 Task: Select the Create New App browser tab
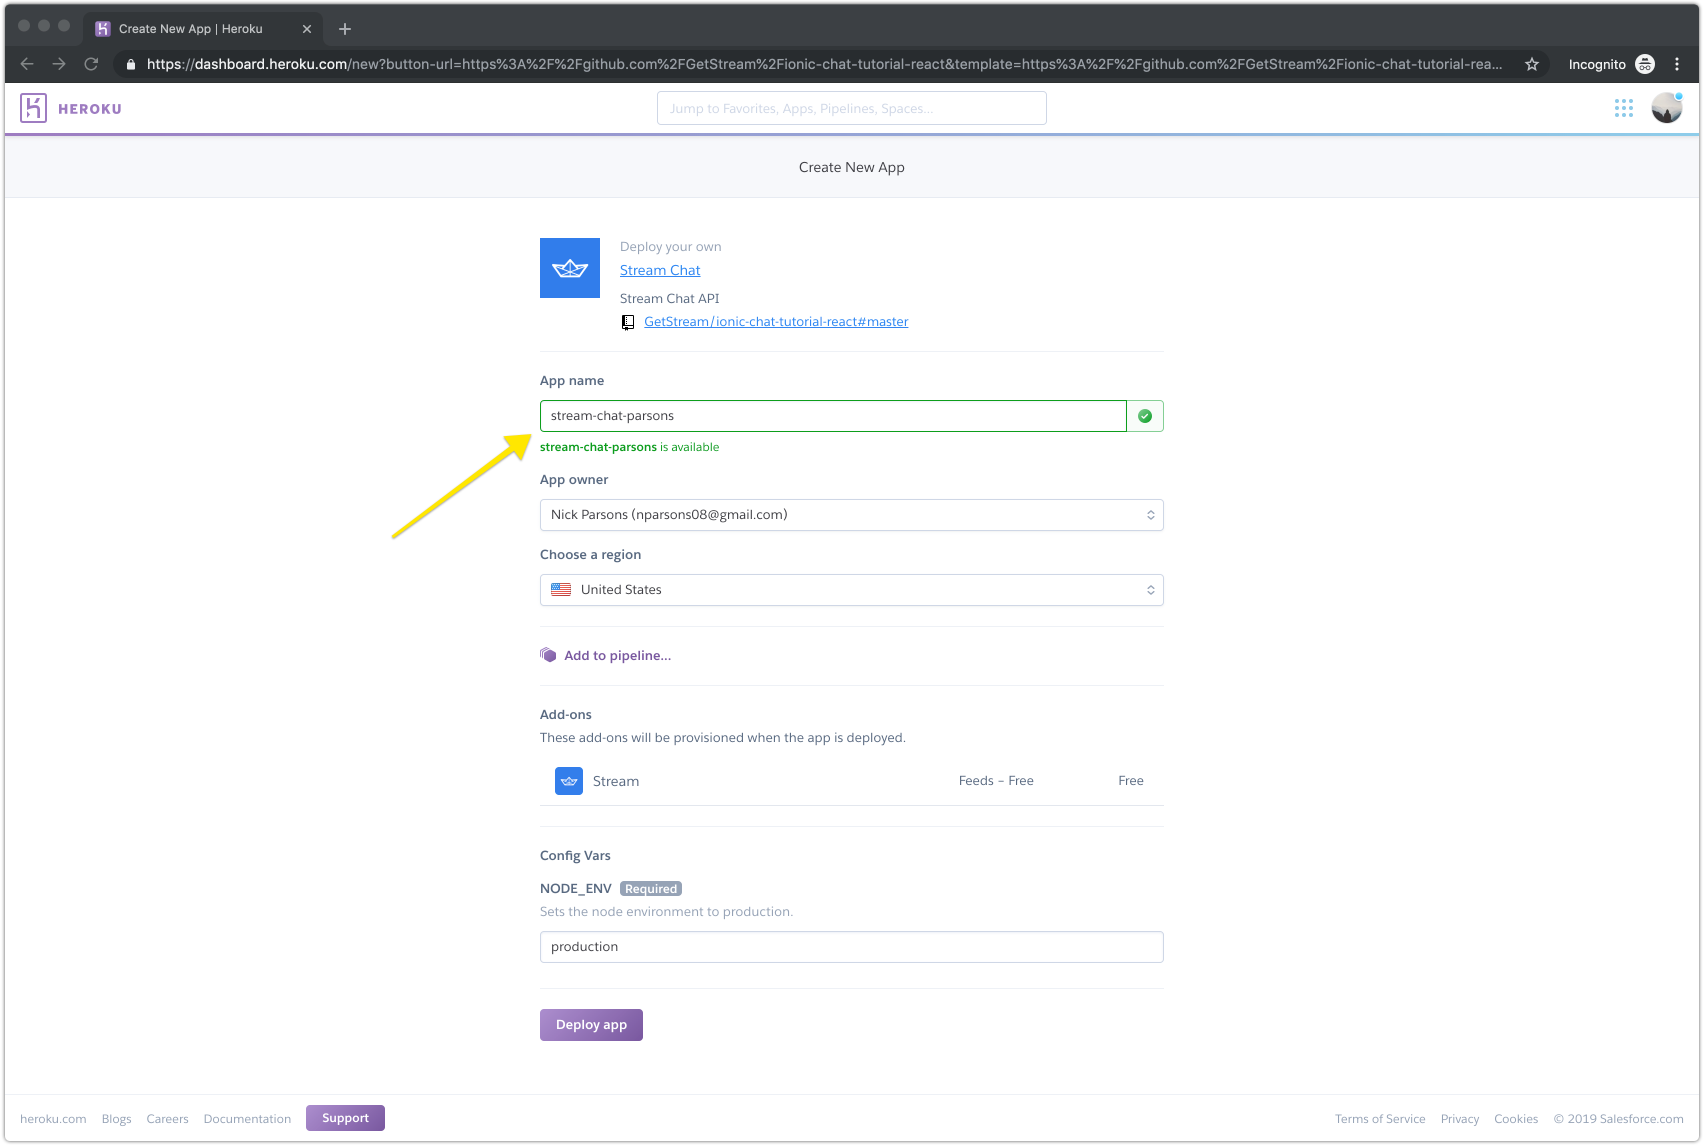point(203,29)
